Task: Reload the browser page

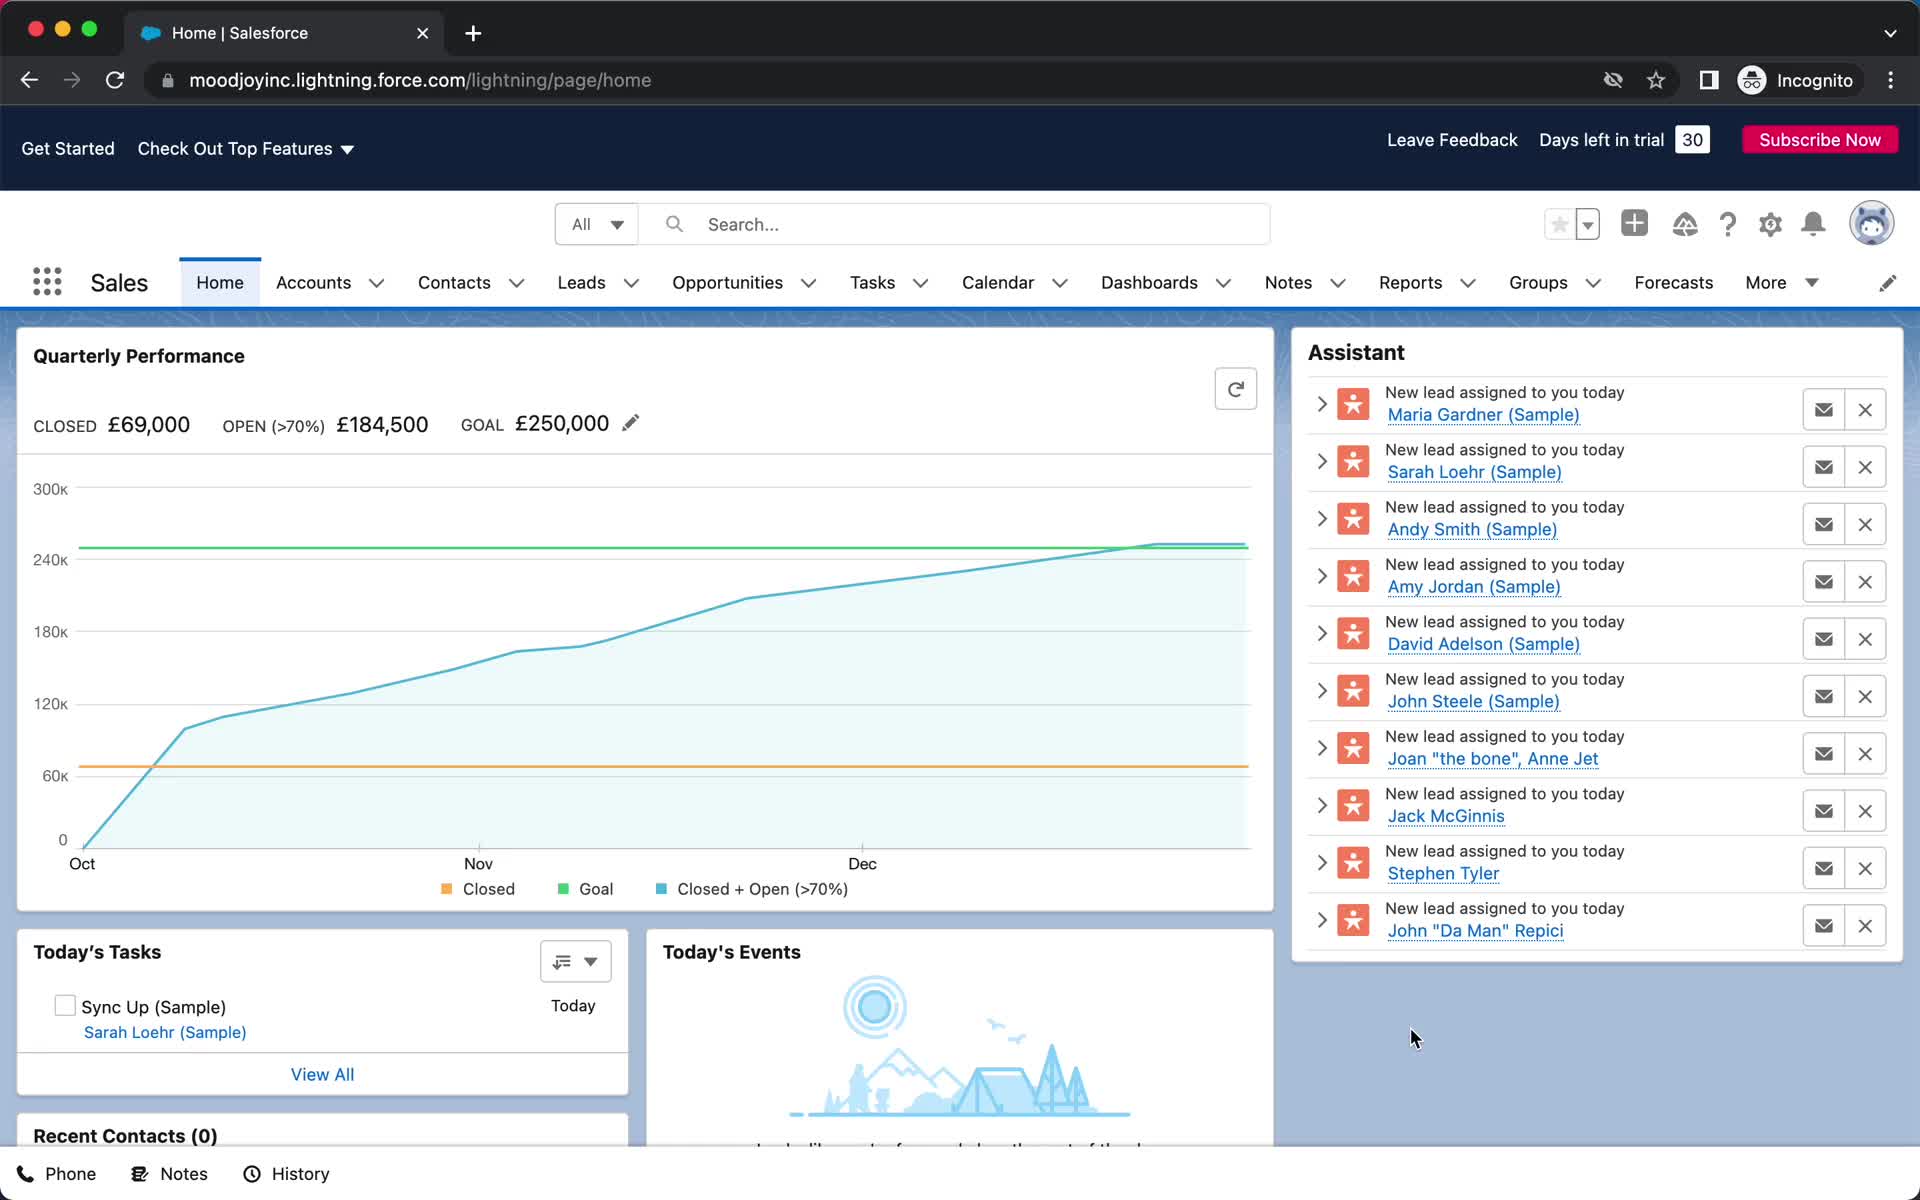Action: click(115, 80)
